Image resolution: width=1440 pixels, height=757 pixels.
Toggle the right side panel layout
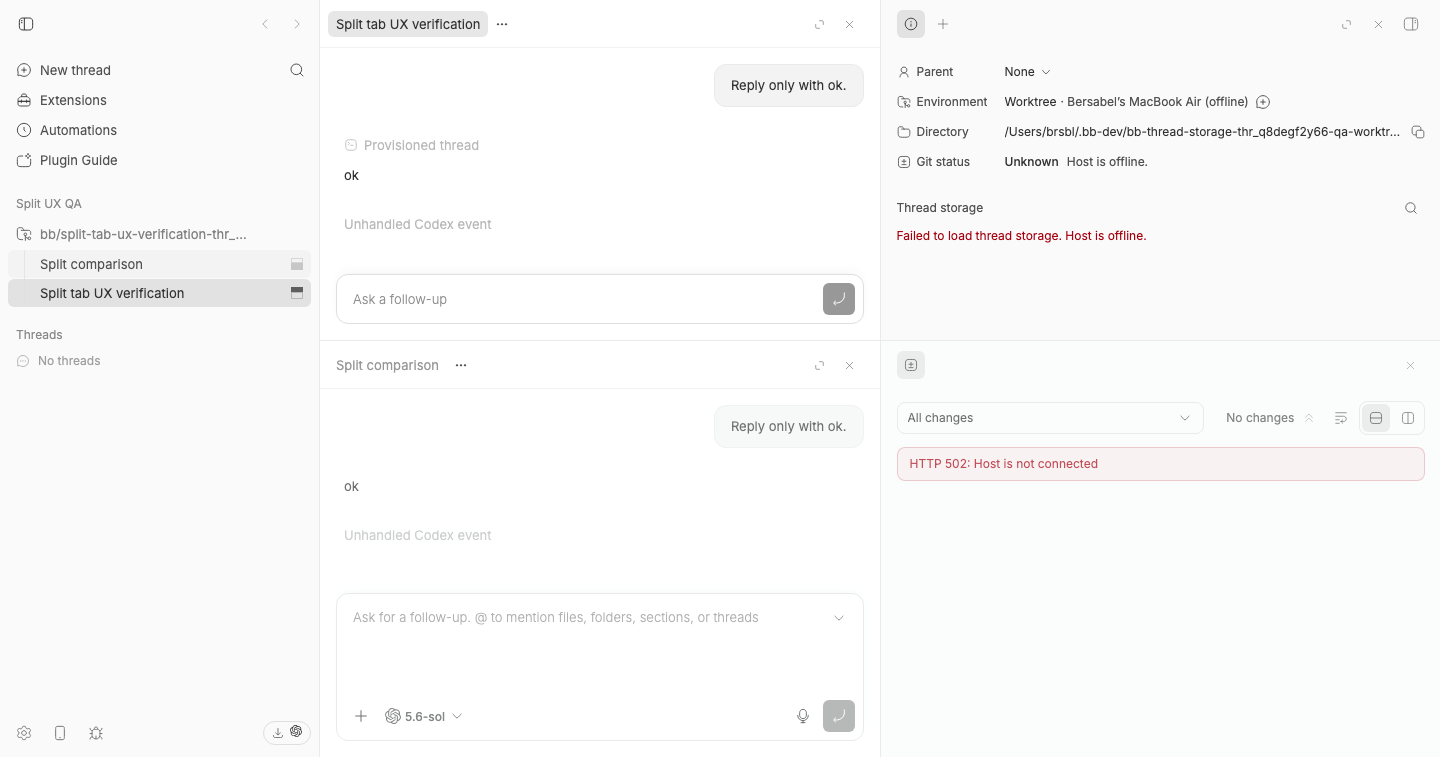coord(1411,24)
